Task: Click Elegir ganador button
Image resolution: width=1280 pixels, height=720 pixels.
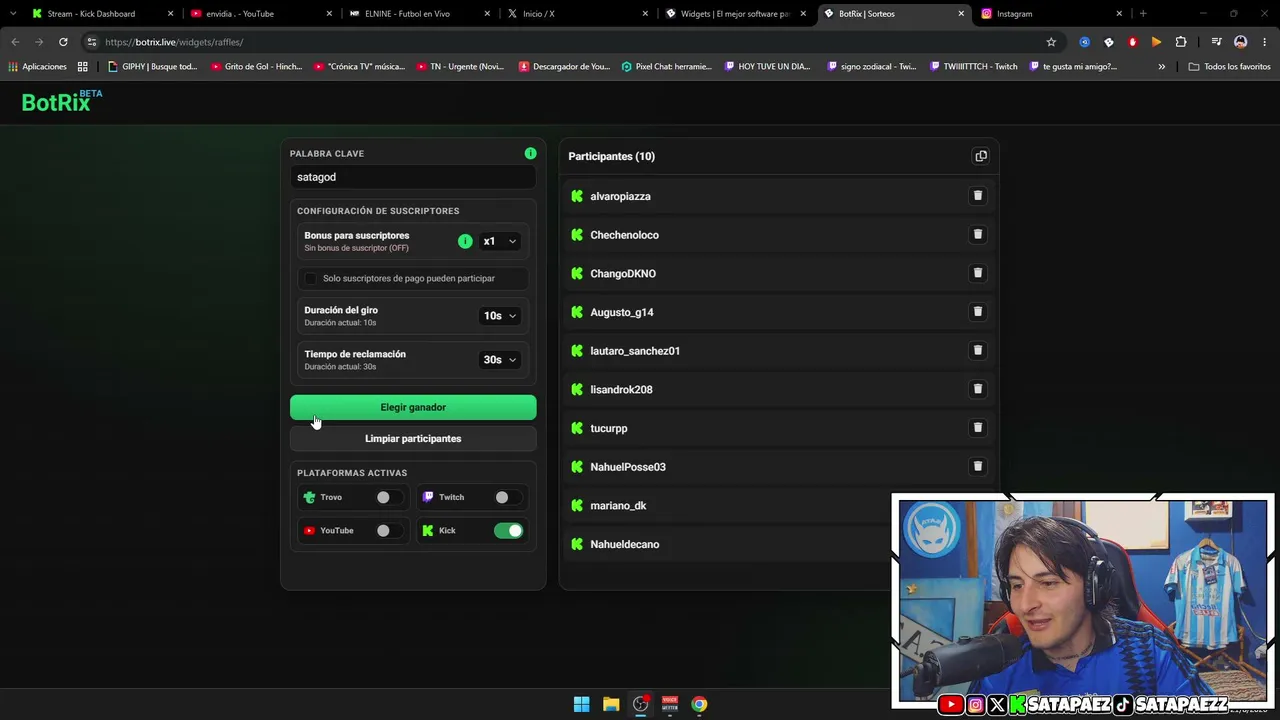Action: click(x=413, y=407)
